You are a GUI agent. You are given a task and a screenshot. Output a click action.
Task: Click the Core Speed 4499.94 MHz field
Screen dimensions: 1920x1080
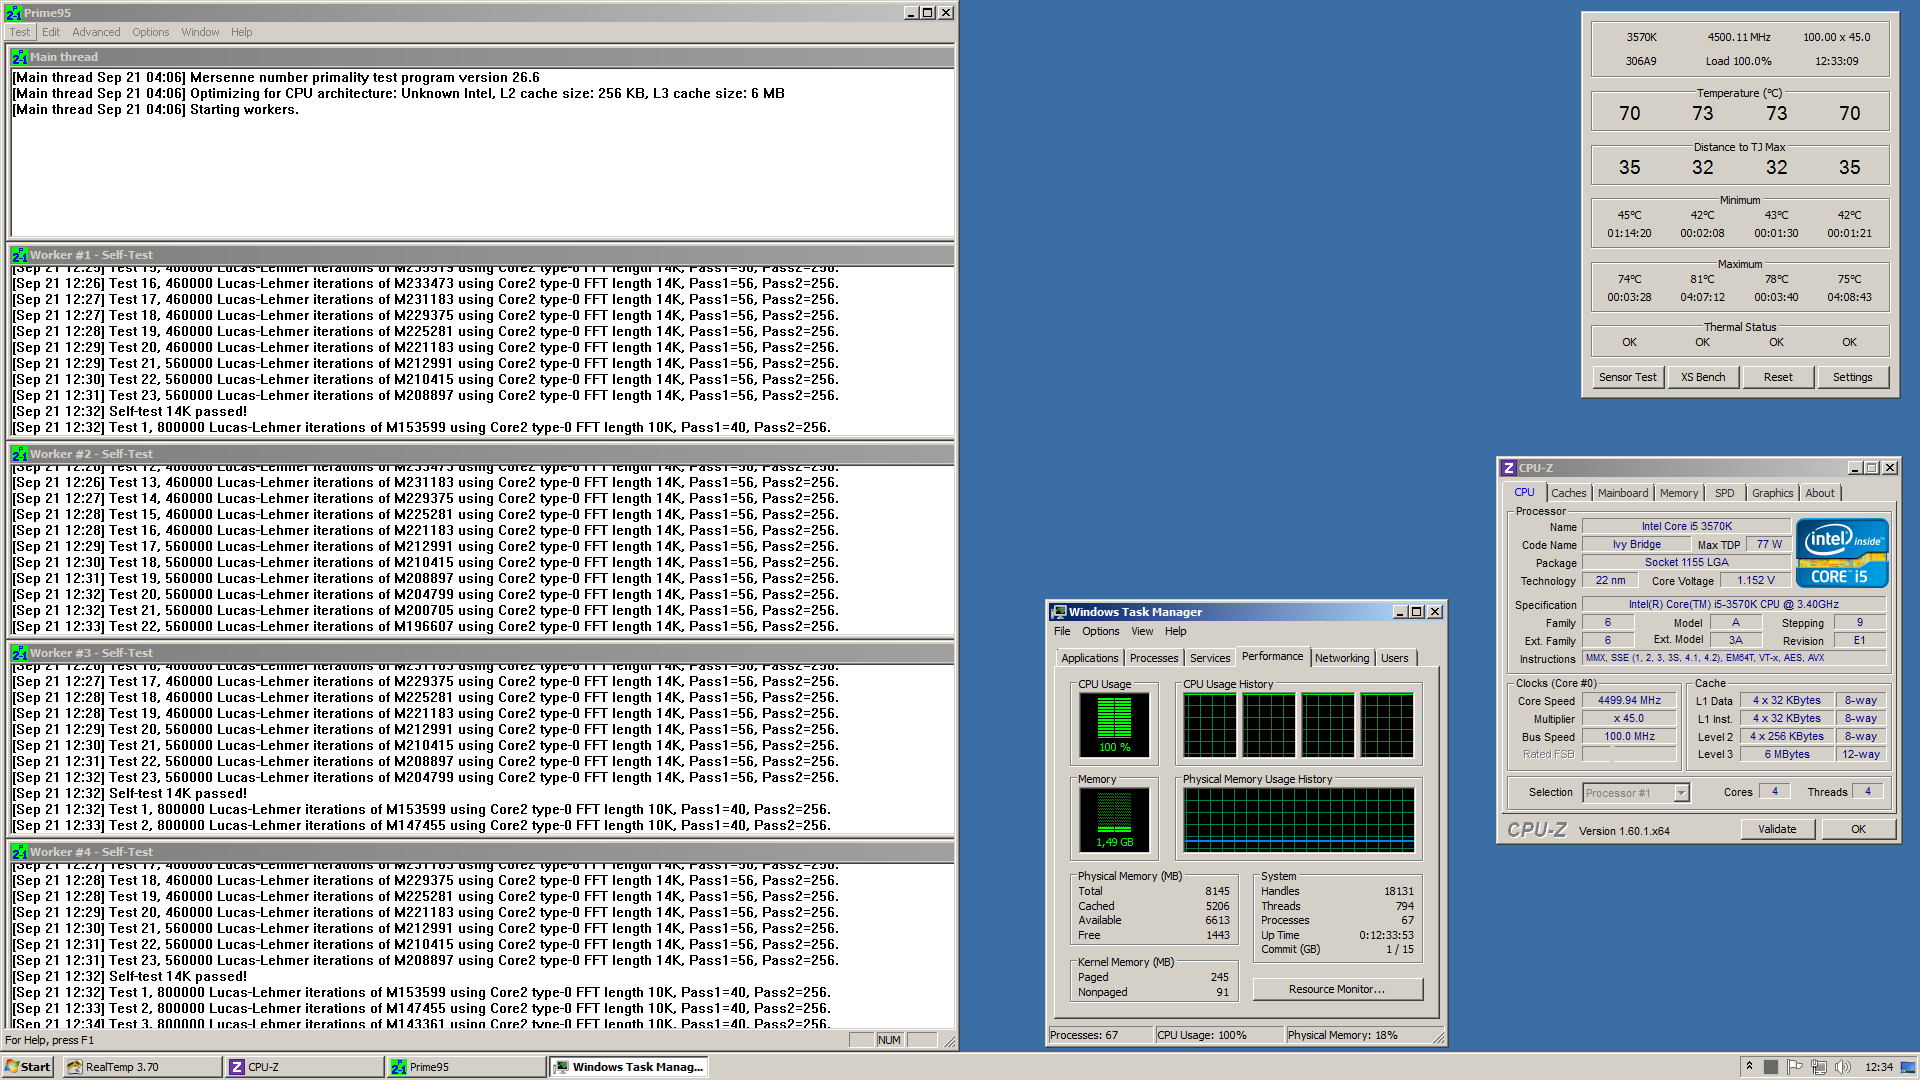tap(1629, 701)
